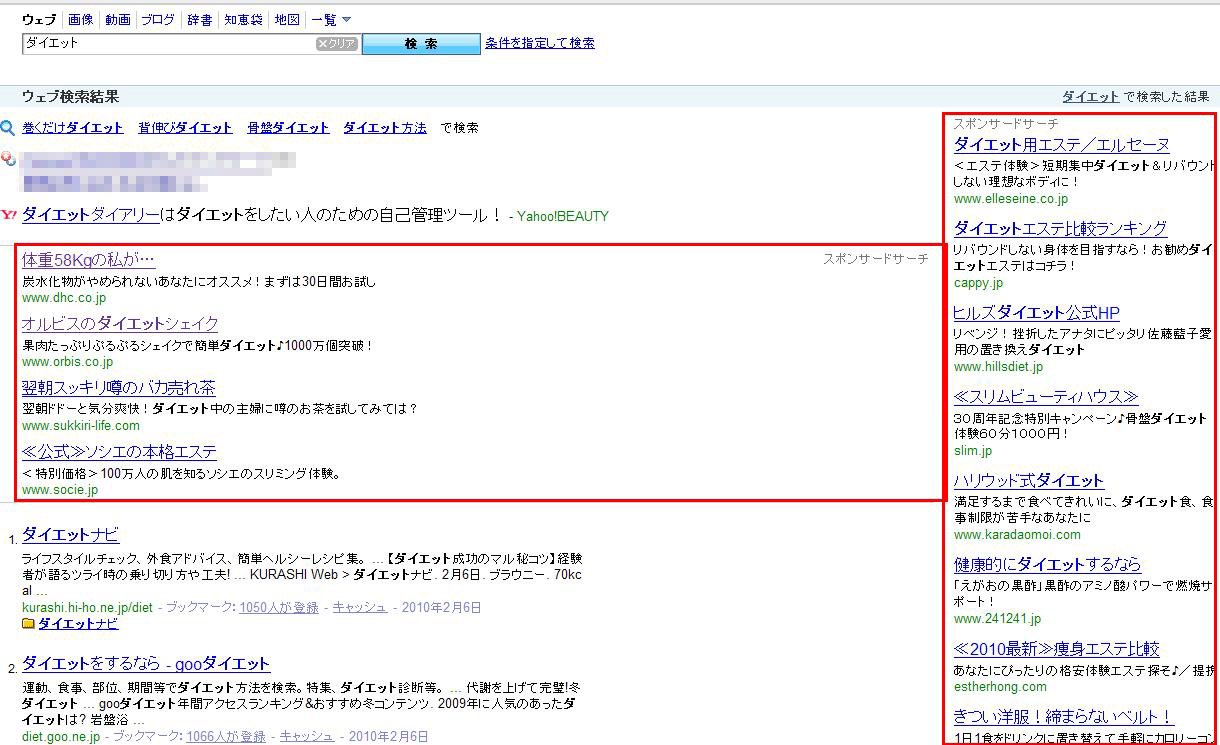Click the Yahoo Y! icon beside ダイエットダイアリー
Image resolution: width=1220 pixels, height=745 pixels.
9,214
